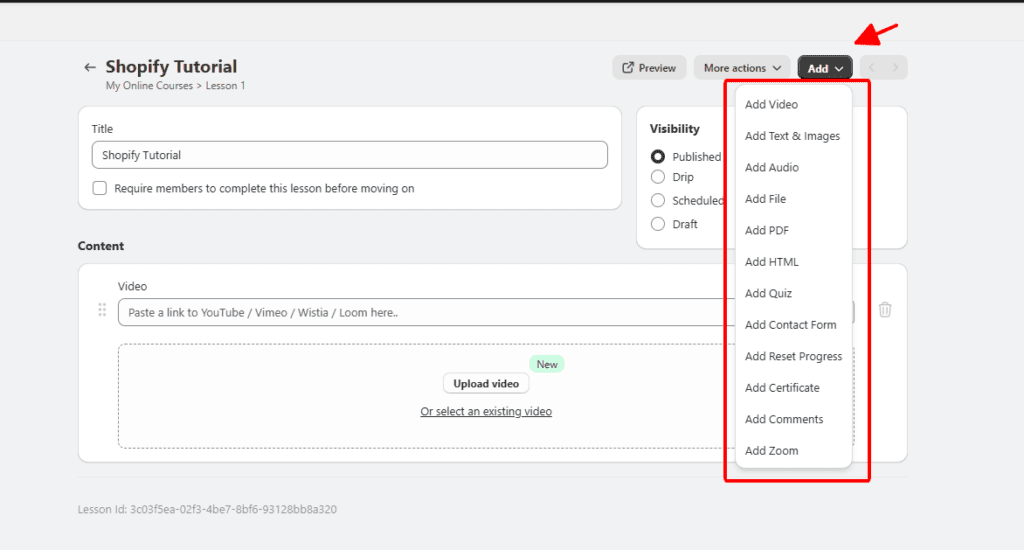Open Preview of the lesson
Image resolution: width=1024 pixels, height=550 pixels.
pyautogui.click(x=649, y=68)
